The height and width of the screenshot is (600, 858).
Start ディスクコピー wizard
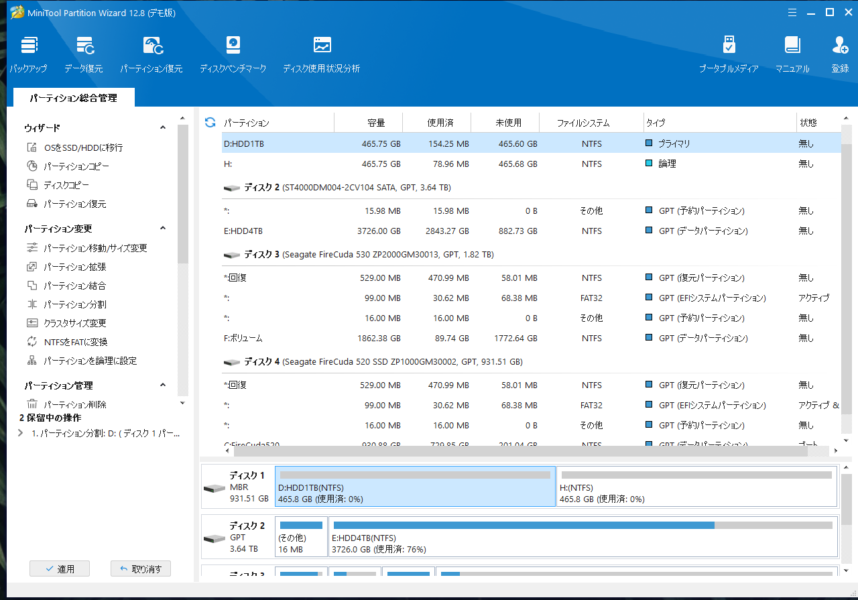pos(57,185)
